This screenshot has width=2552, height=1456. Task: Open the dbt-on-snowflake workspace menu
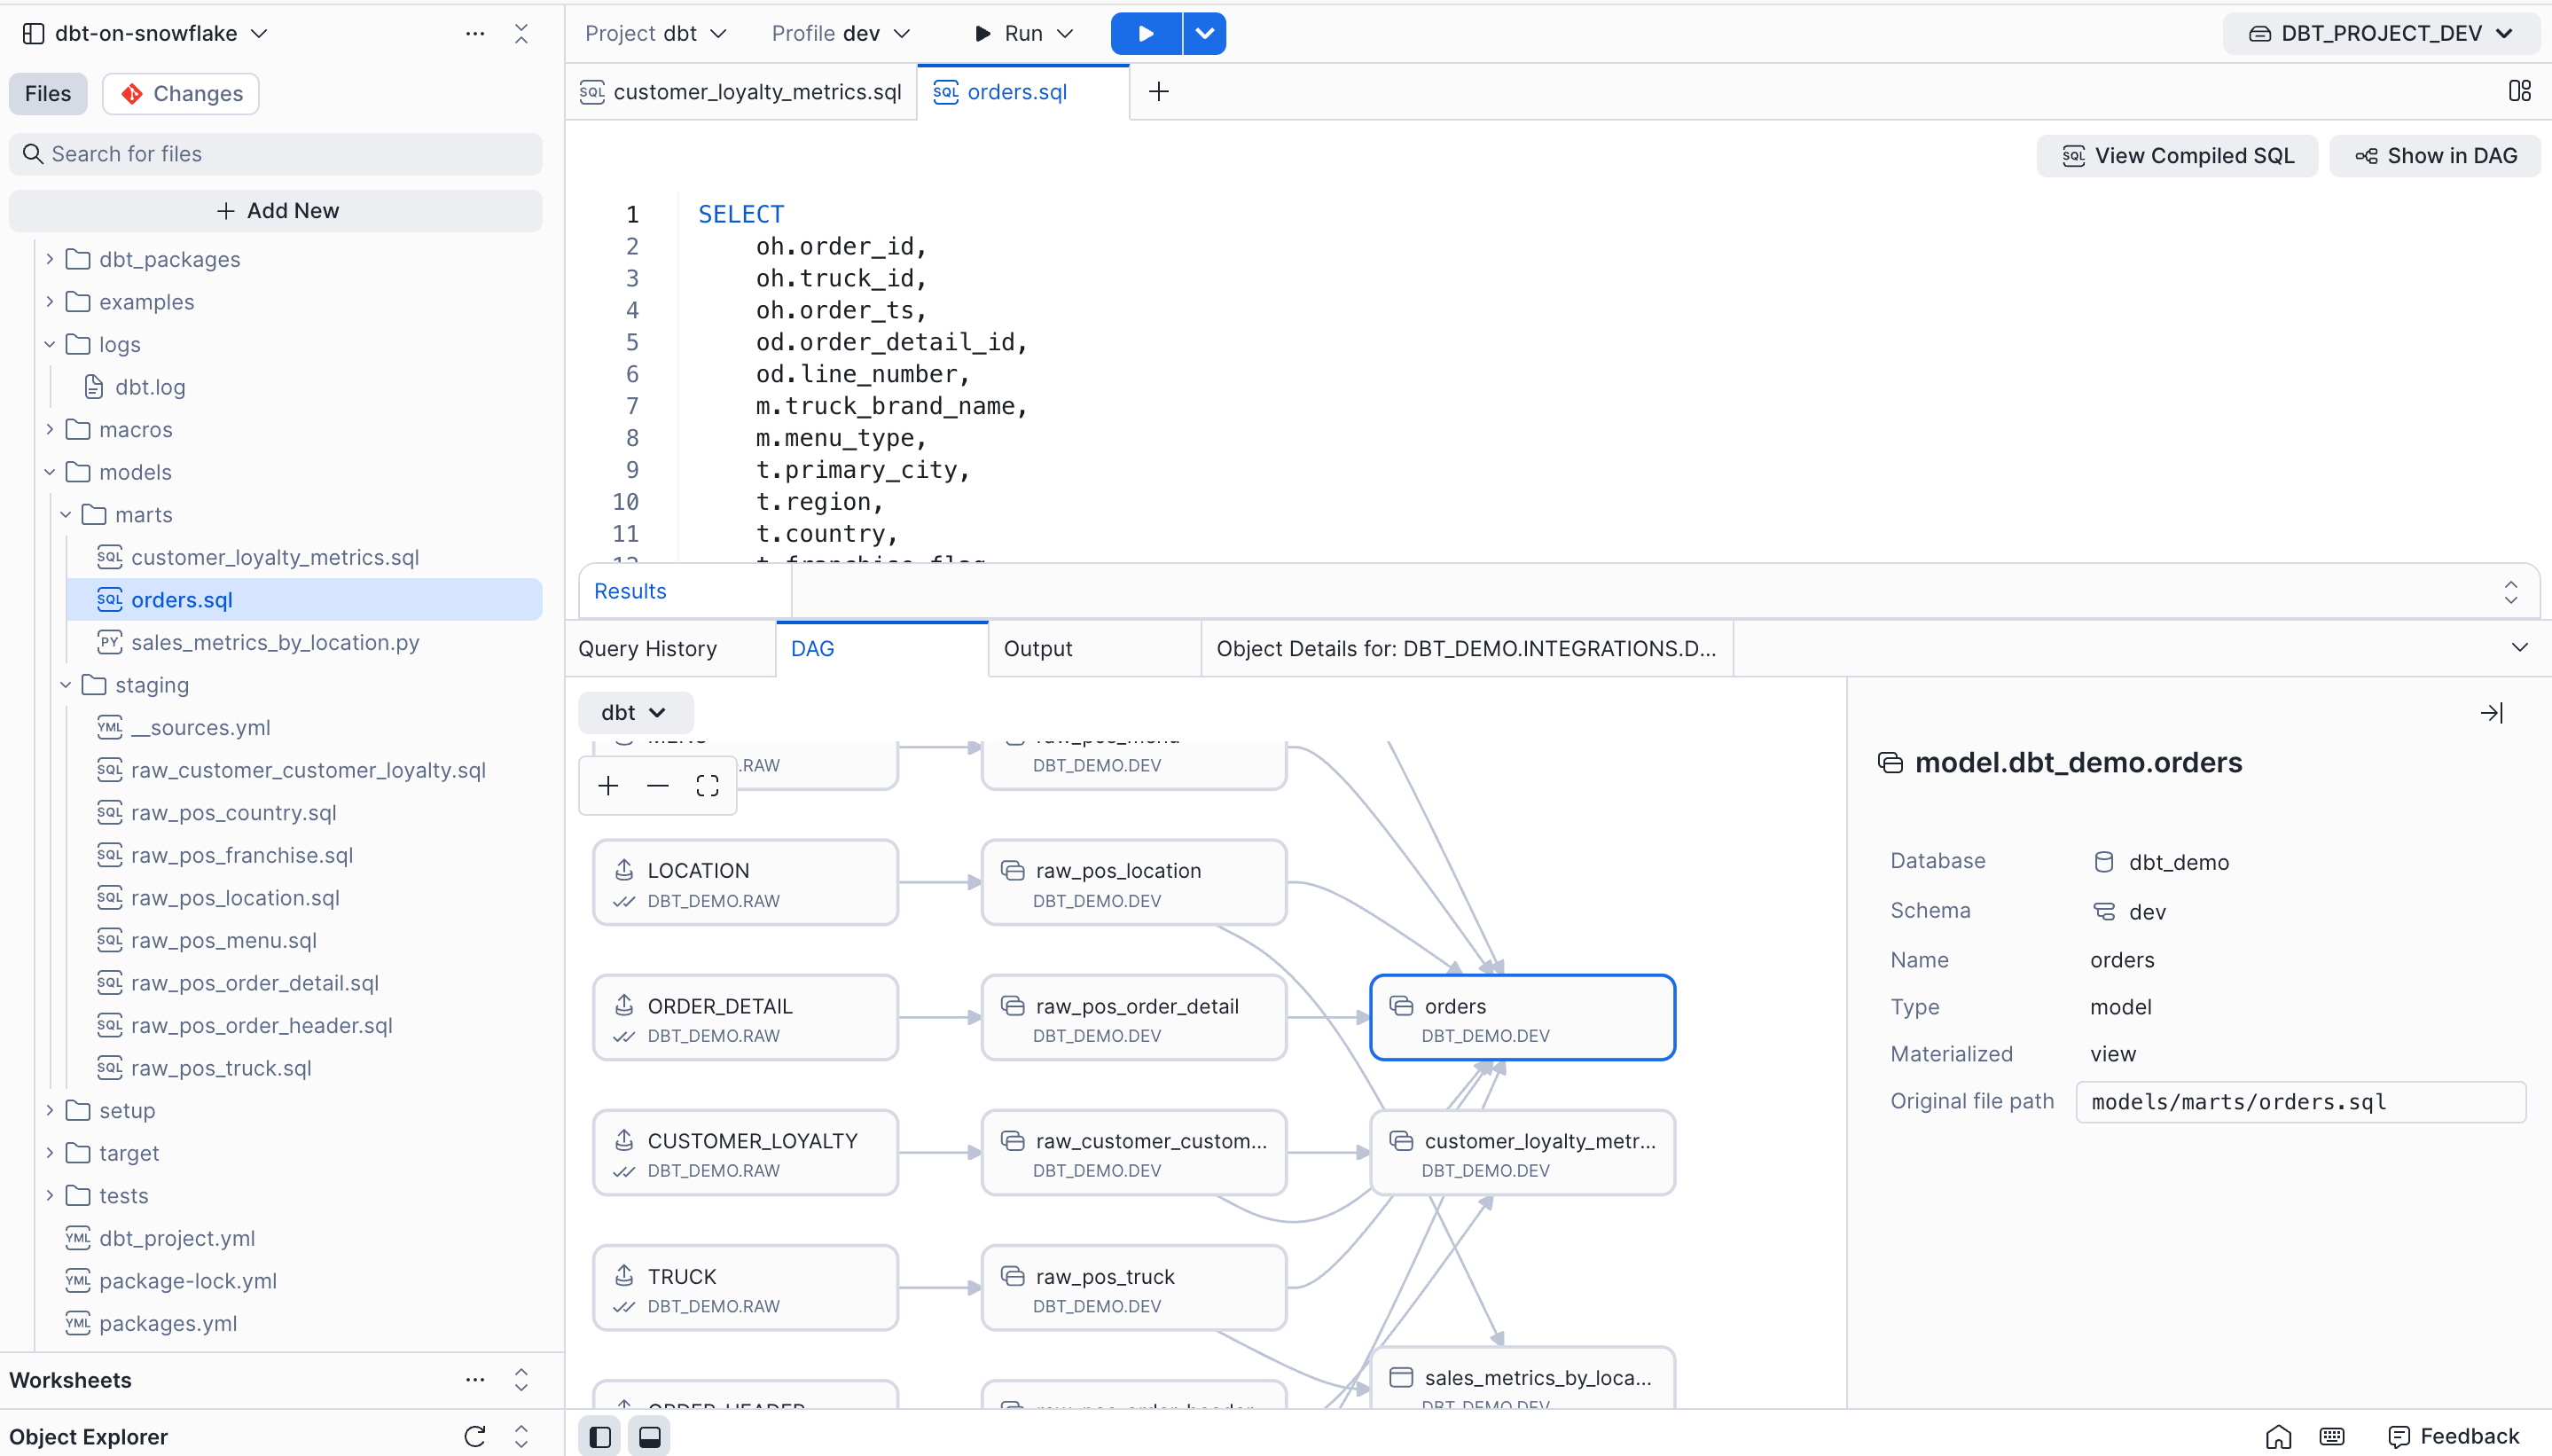tap(146, 33)
